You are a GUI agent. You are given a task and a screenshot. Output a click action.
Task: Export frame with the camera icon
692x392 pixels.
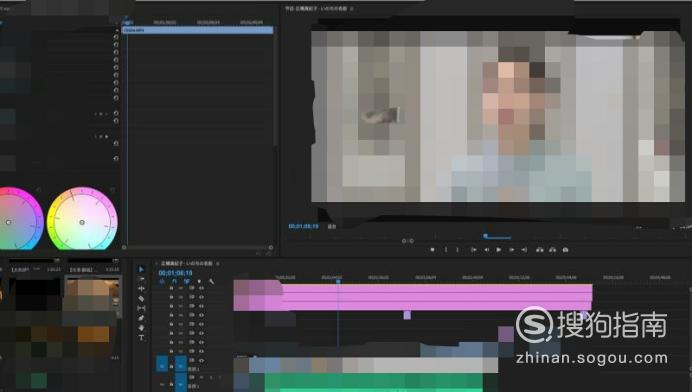tap(565, 250)
